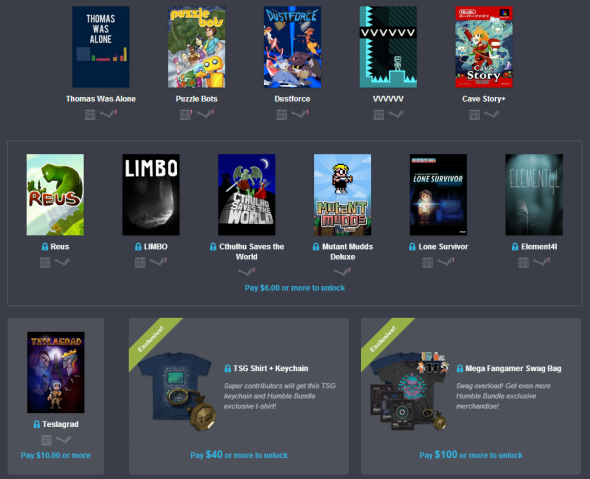Click the Steam icon under Reus
The image size is (590, 479).
tap(62, 262)
